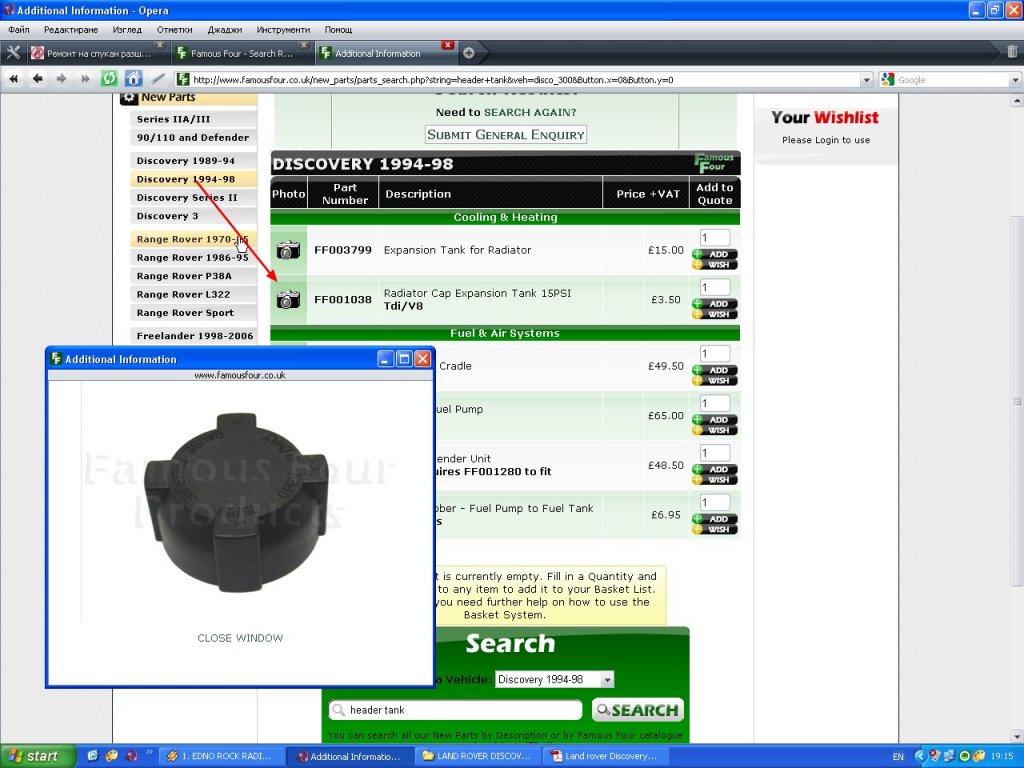Open the Отметки menu
This screenshot has height=768, width=1024.
pos(174,29)
